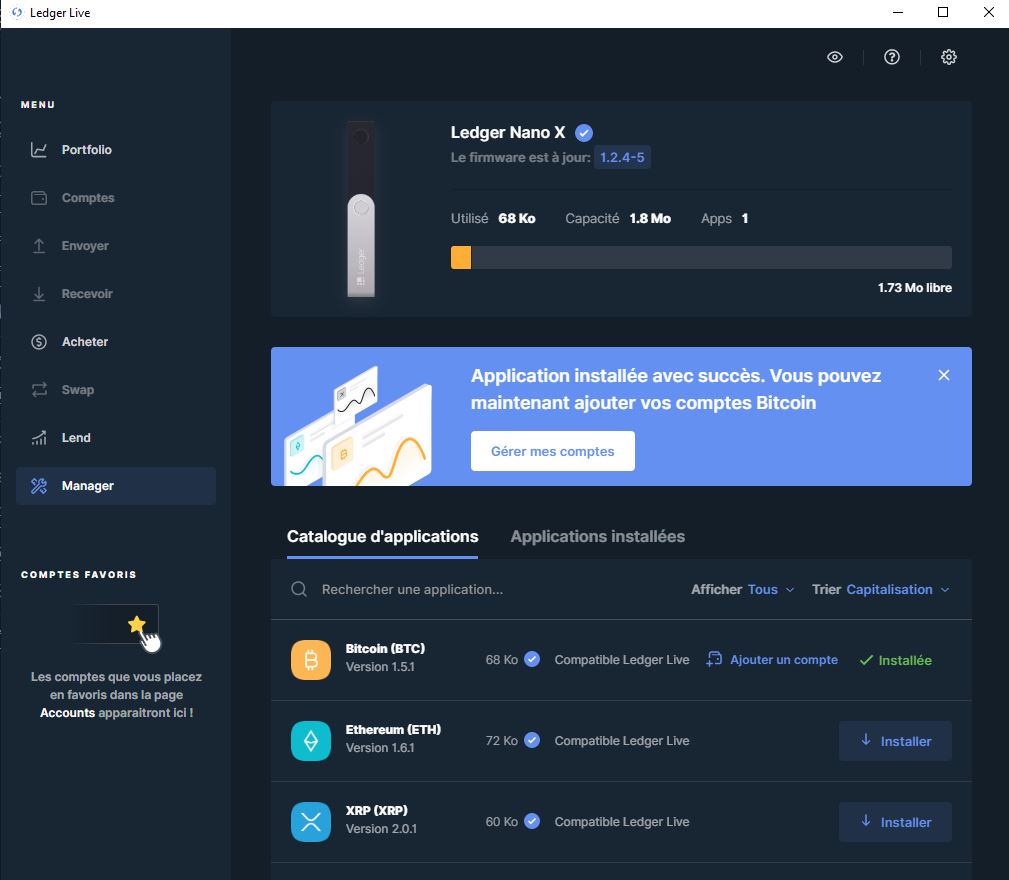Click the Acheter dollar coin icon
Viewport: 1009px width, 880px height.
[39, 342]
